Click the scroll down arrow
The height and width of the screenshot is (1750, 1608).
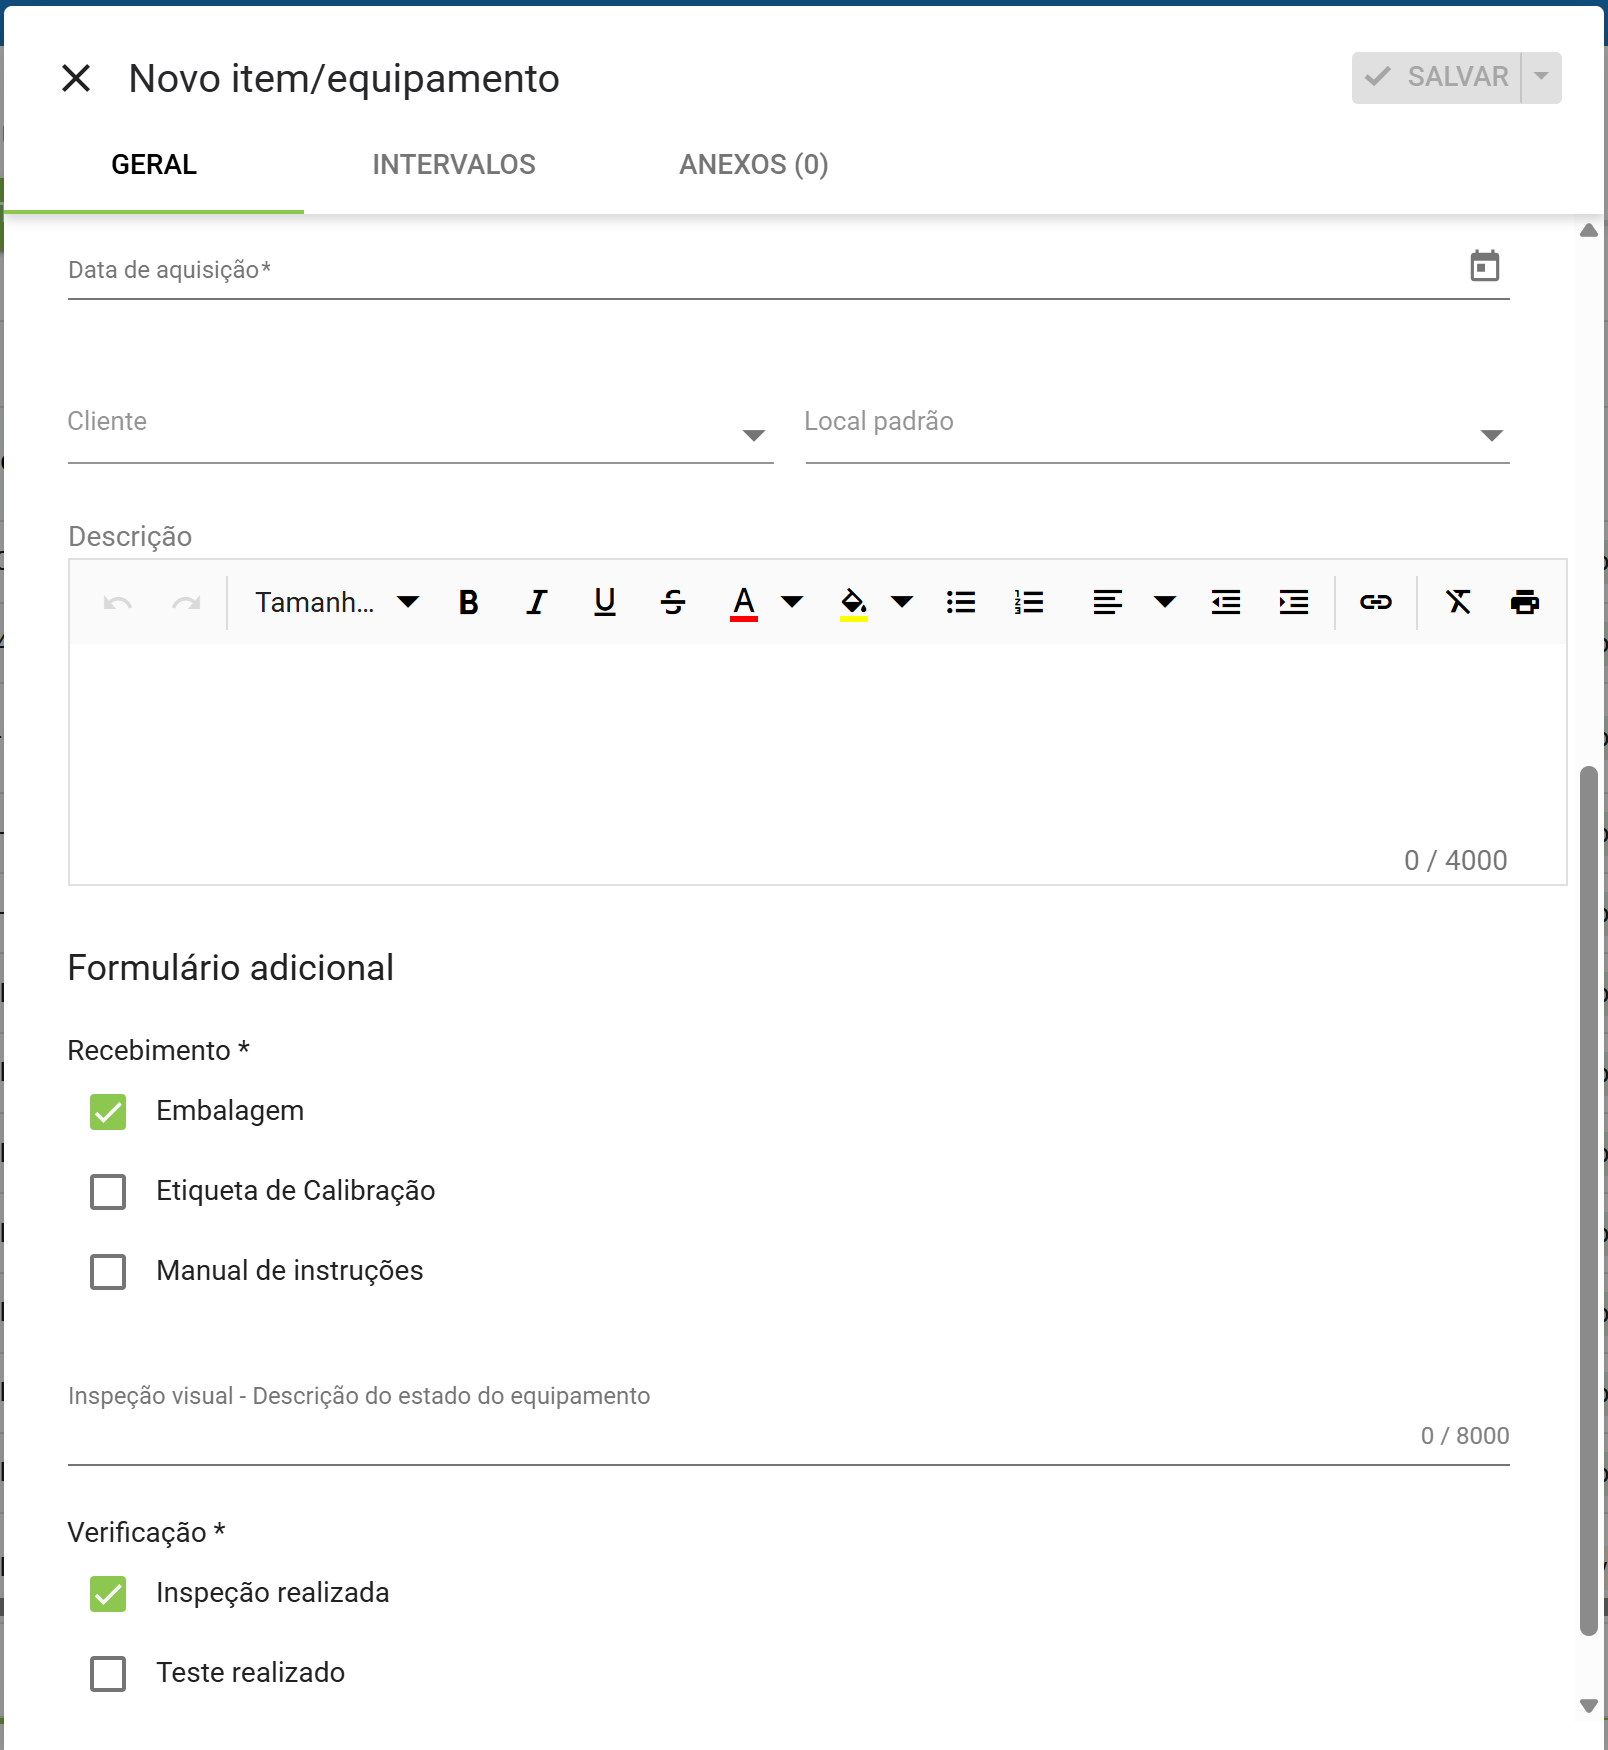[x=1589, y=1706]
